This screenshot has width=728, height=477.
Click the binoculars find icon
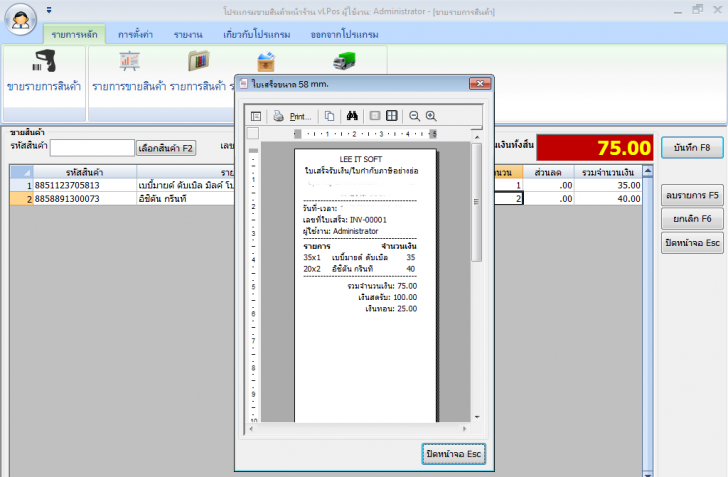[352, 116]
